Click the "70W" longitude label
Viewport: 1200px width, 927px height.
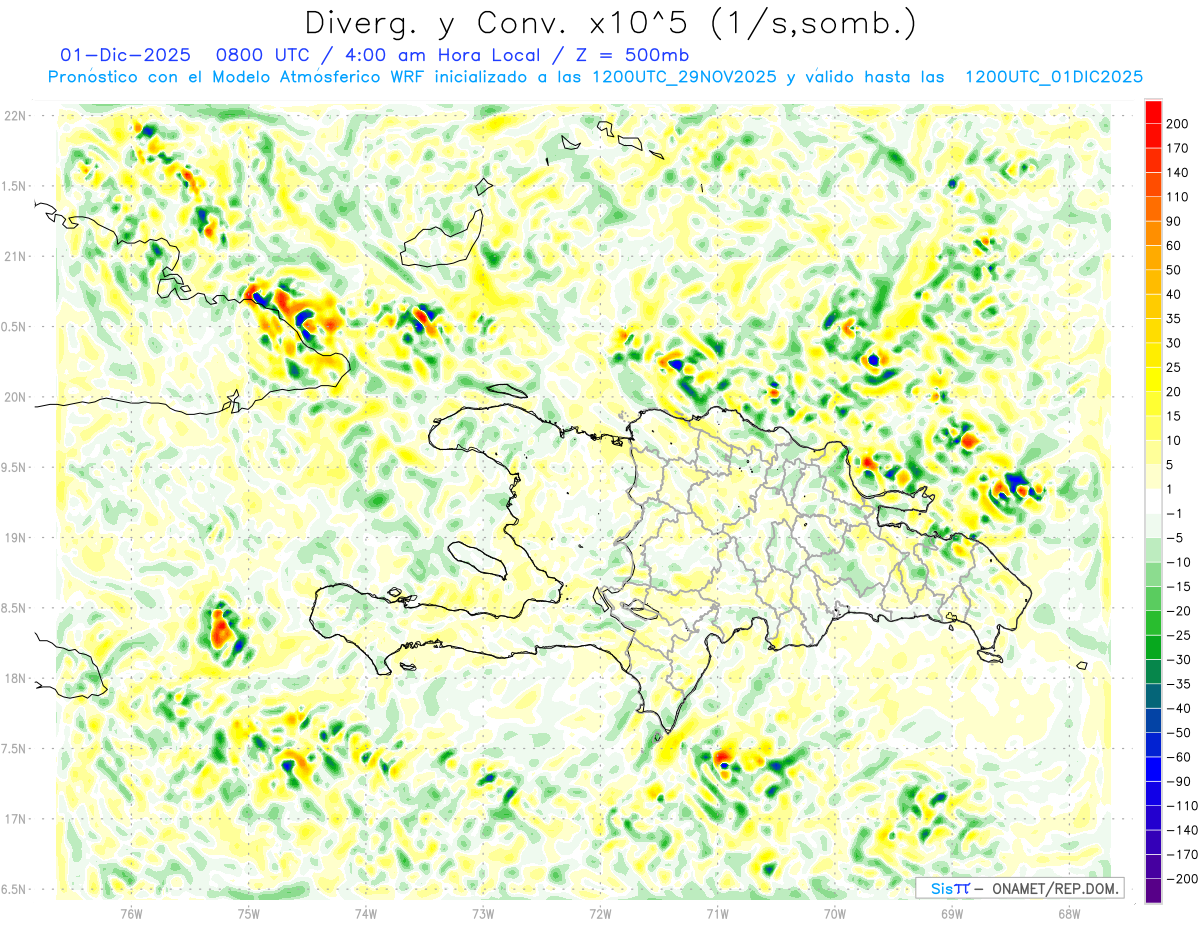[x=834, y=912]
